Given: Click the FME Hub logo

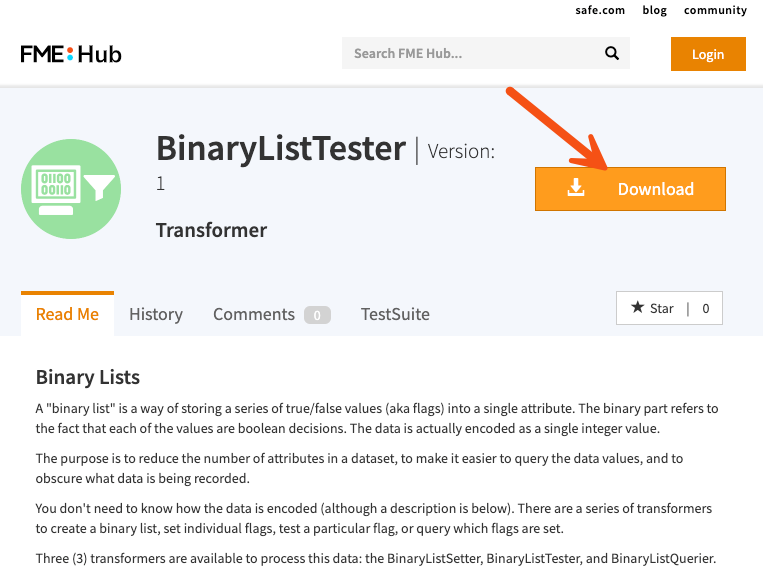Looking at the screenshot, I should point(71,53).
